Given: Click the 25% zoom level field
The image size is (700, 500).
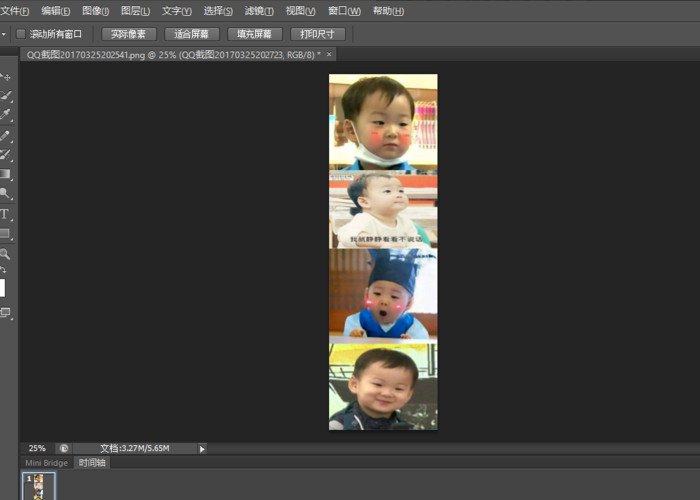Looking at the screenshot, I should point(37,448).
